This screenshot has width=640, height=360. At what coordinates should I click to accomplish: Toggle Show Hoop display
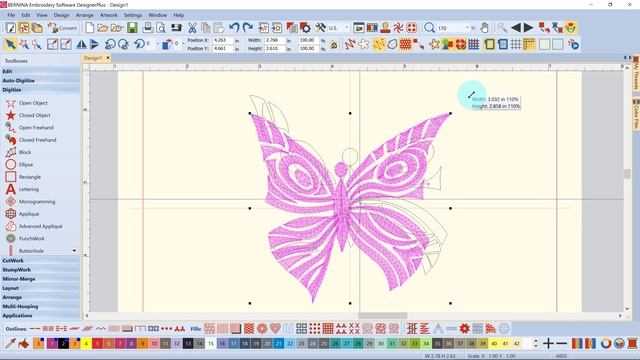[489, 44]
